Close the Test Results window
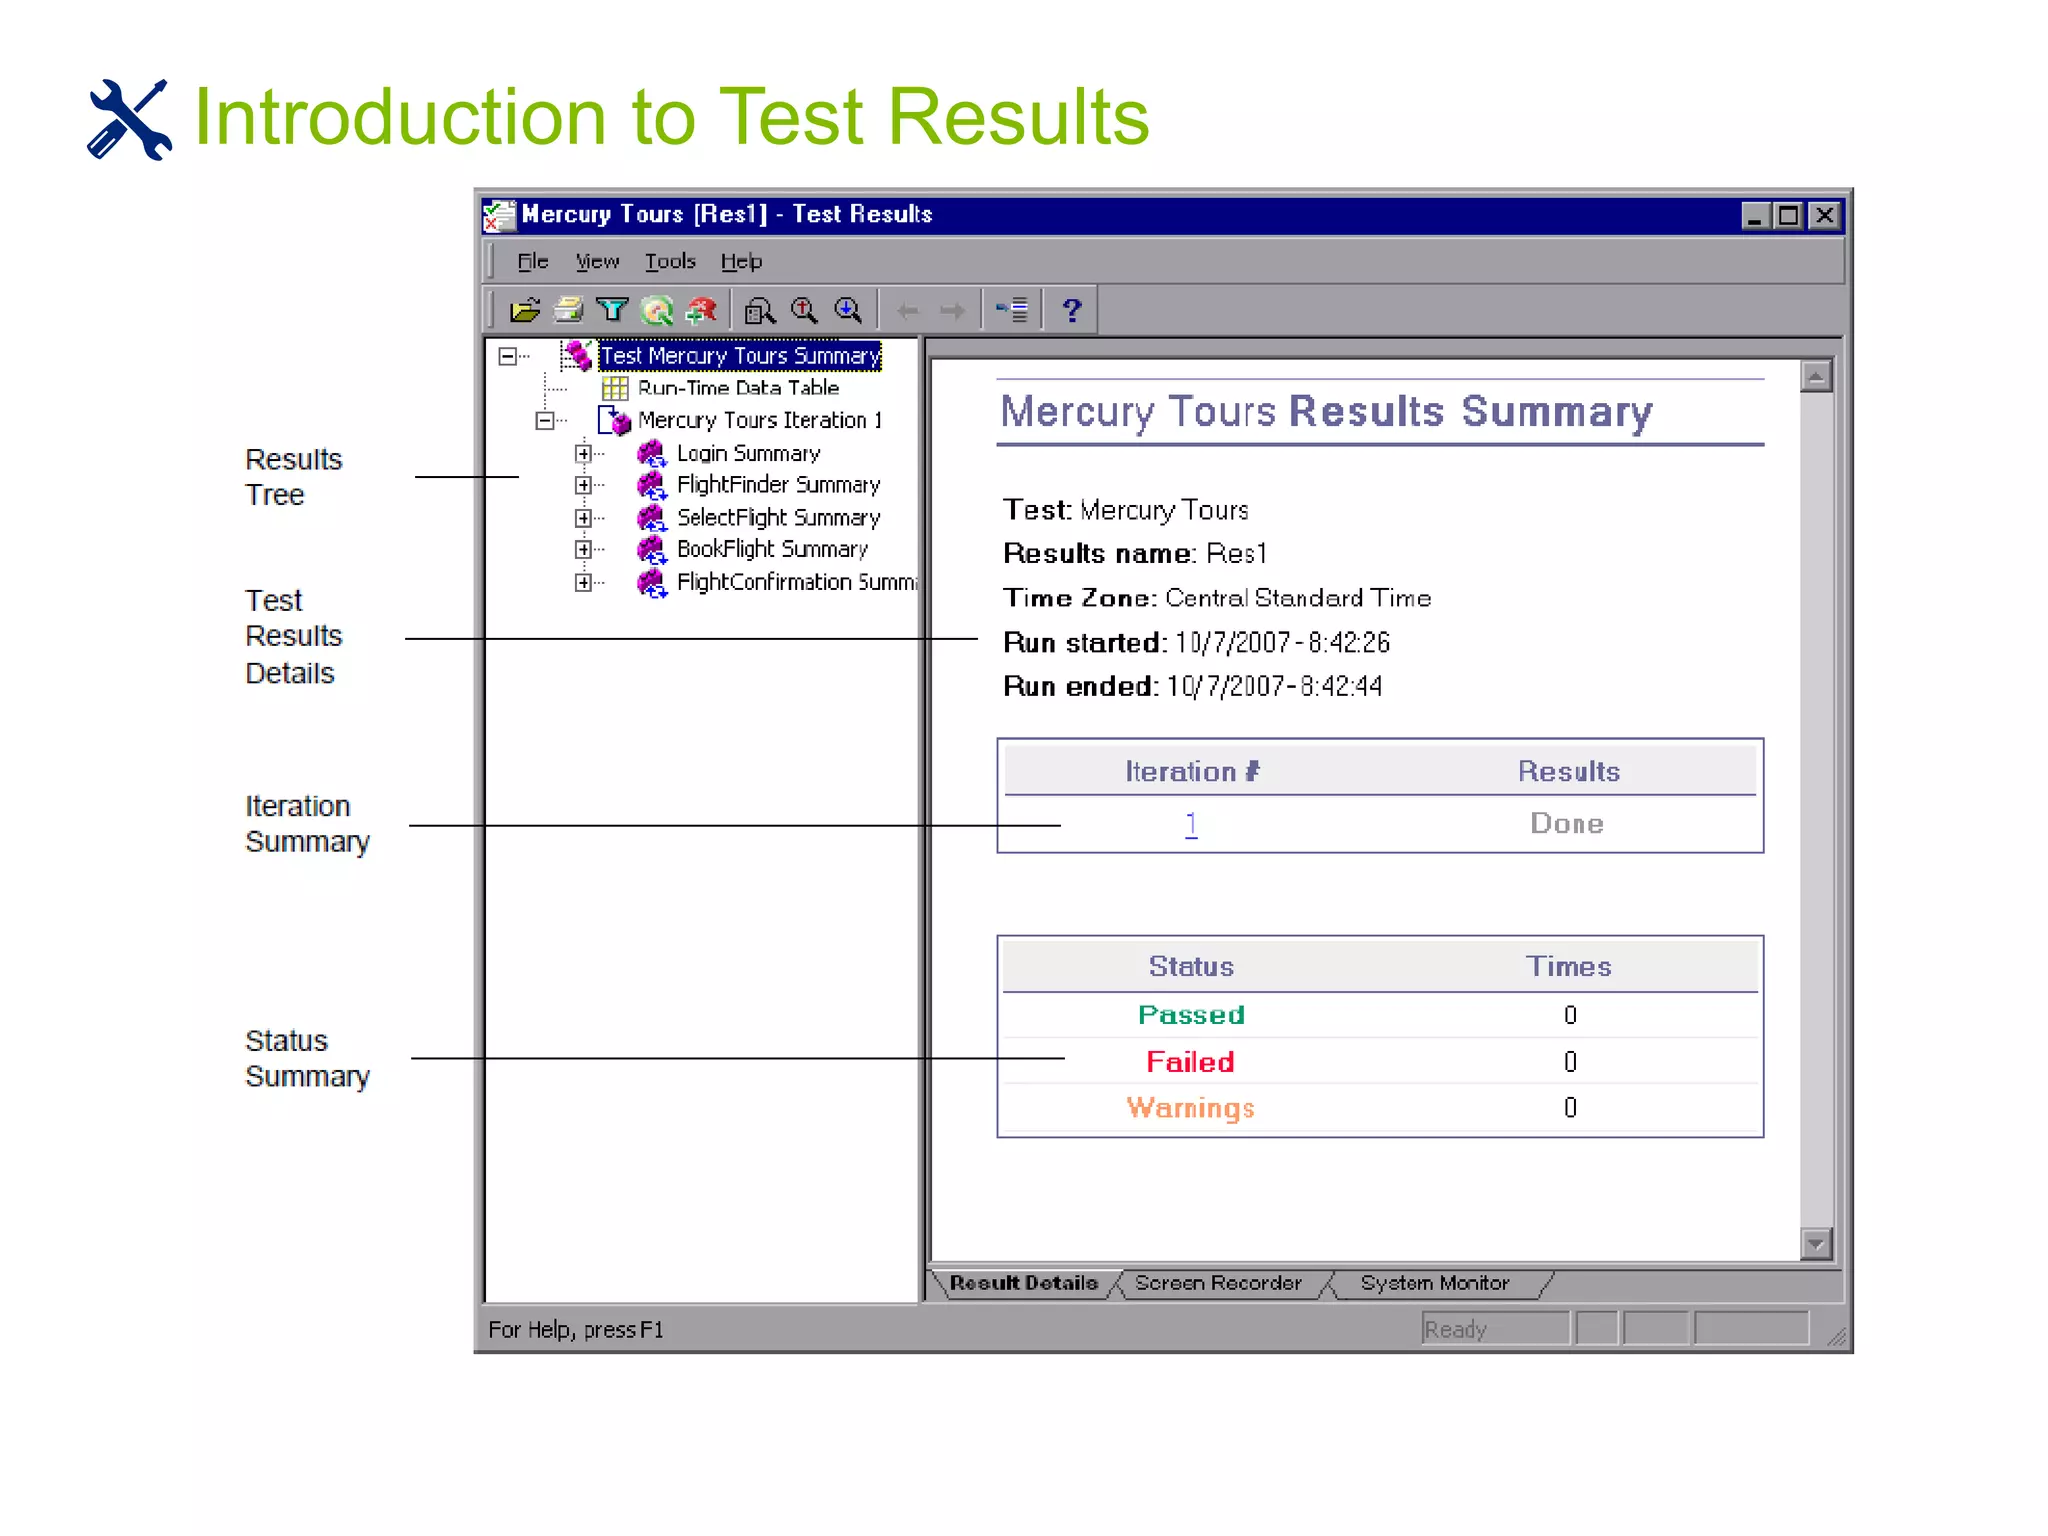This screenshot has width=2048, height=1536. (1824, 216)
